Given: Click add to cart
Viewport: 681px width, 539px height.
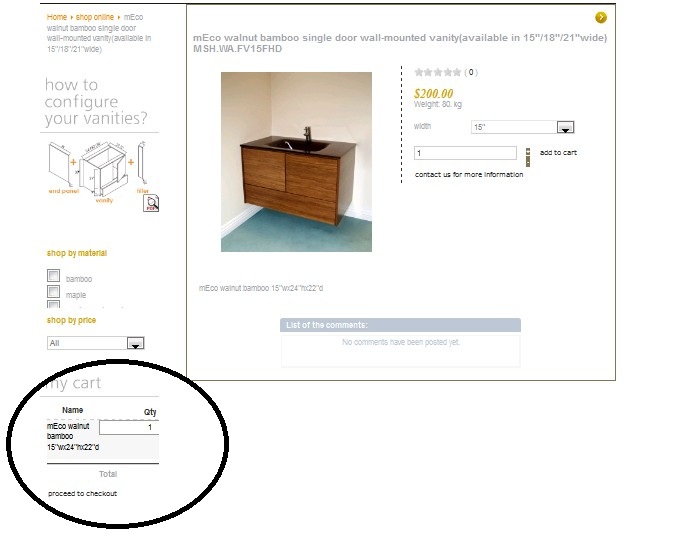Looking at the screenshot, I should pos(558,152).
